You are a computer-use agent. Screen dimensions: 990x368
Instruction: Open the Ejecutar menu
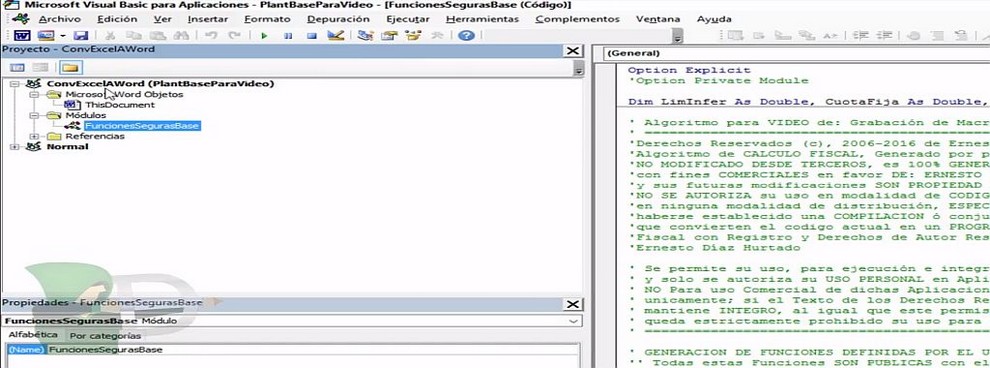click(x=408, y=19)
